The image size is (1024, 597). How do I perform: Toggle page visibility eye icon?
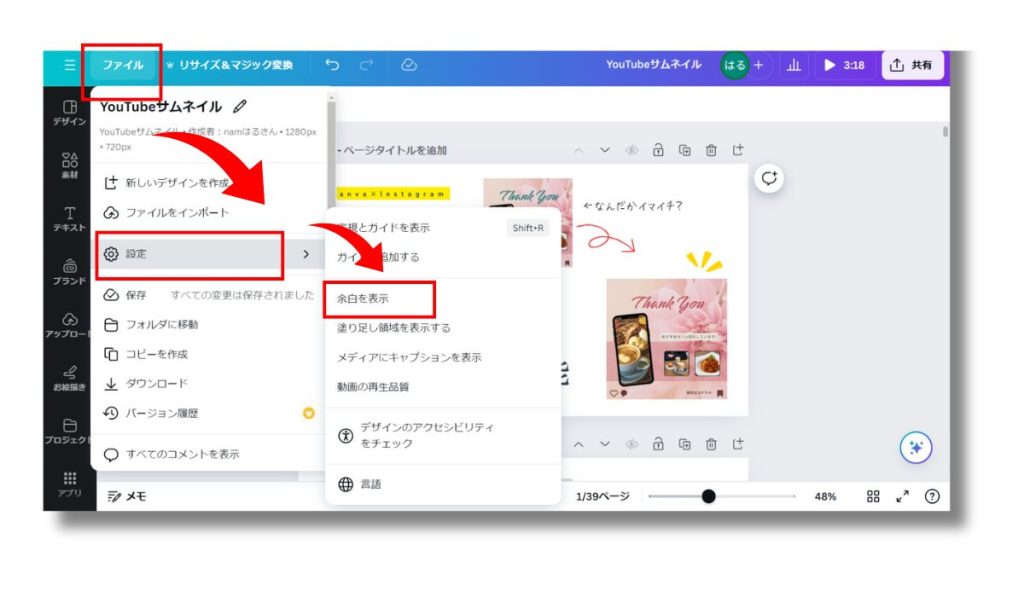[631, 150]
